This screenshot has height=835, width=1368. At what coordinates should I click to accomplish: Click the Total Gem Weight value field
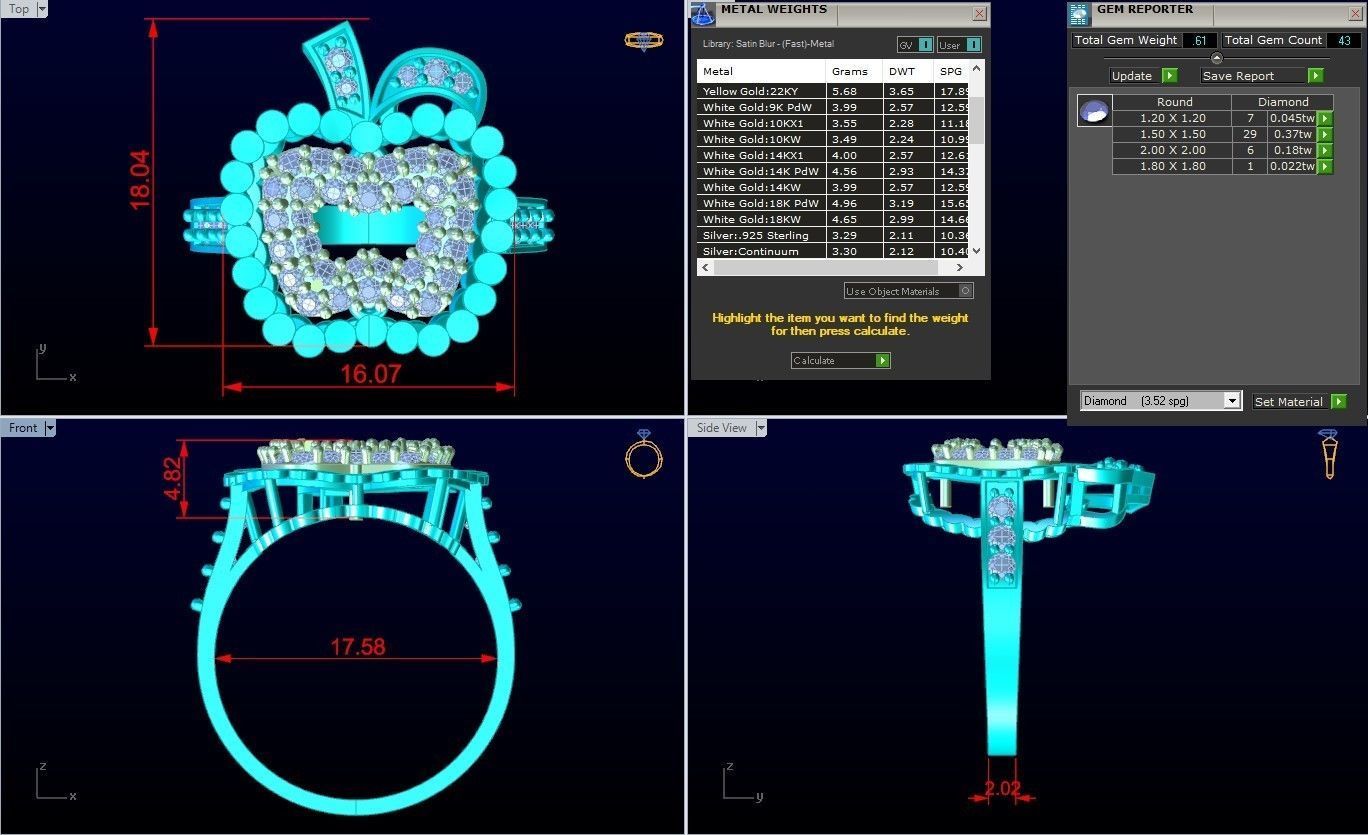click(x=1199, y=41)
